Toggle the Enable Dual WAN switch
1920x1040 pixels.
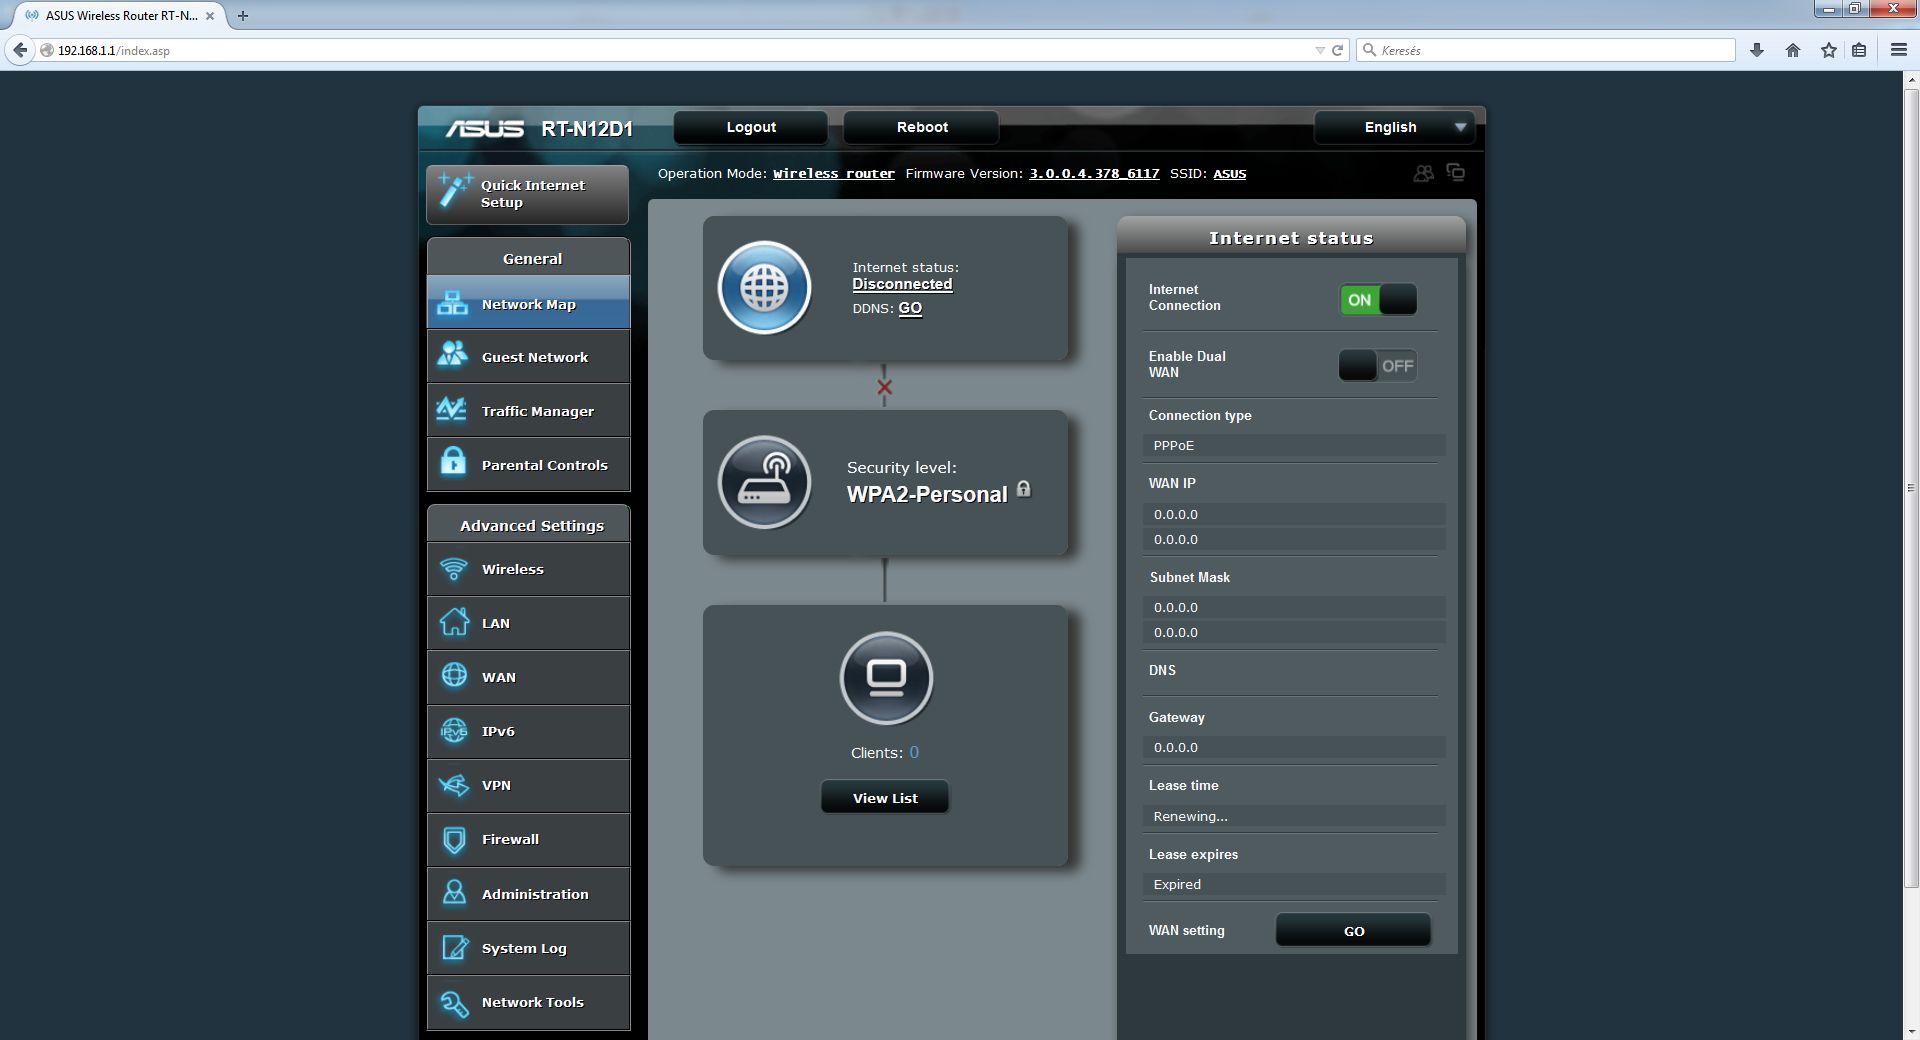tap(1378, 366)
